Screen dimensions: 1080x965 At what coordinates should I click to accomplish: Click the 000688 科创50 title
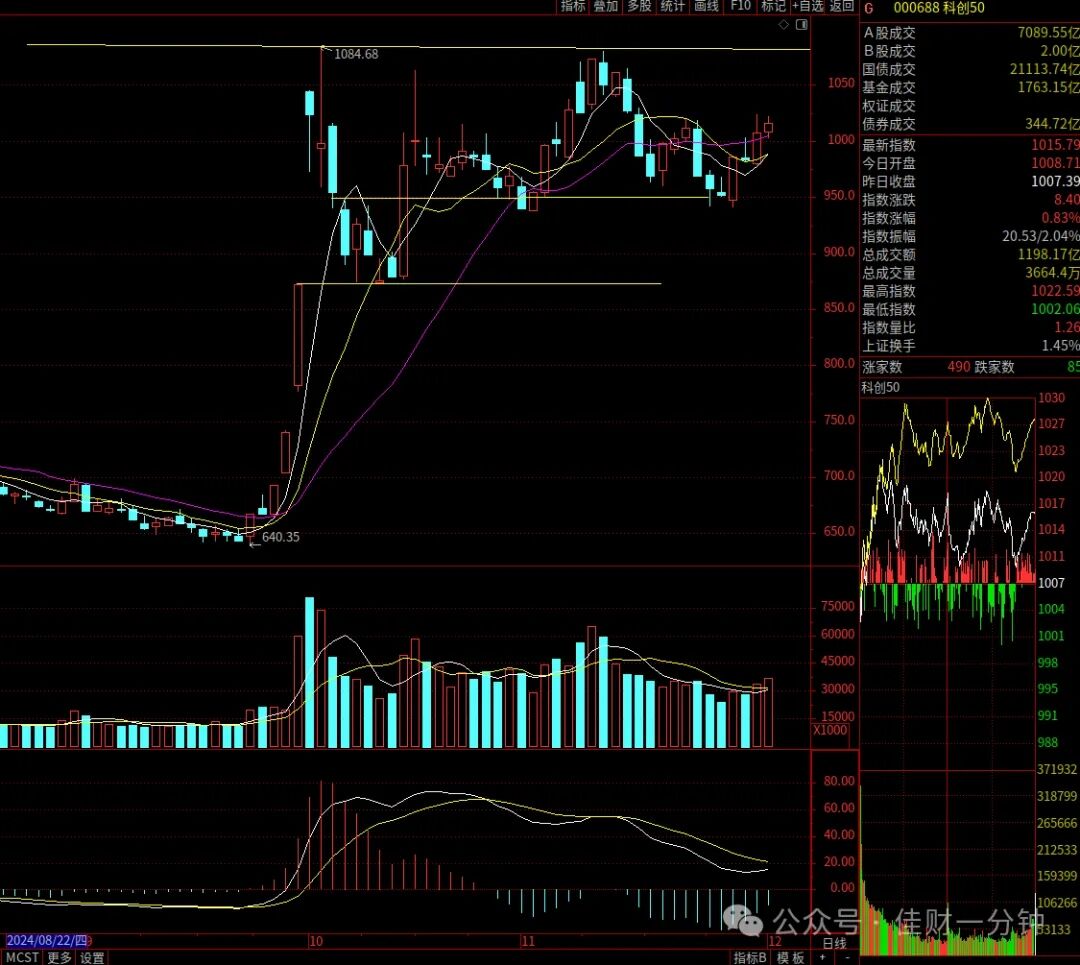tap(939, 8)
